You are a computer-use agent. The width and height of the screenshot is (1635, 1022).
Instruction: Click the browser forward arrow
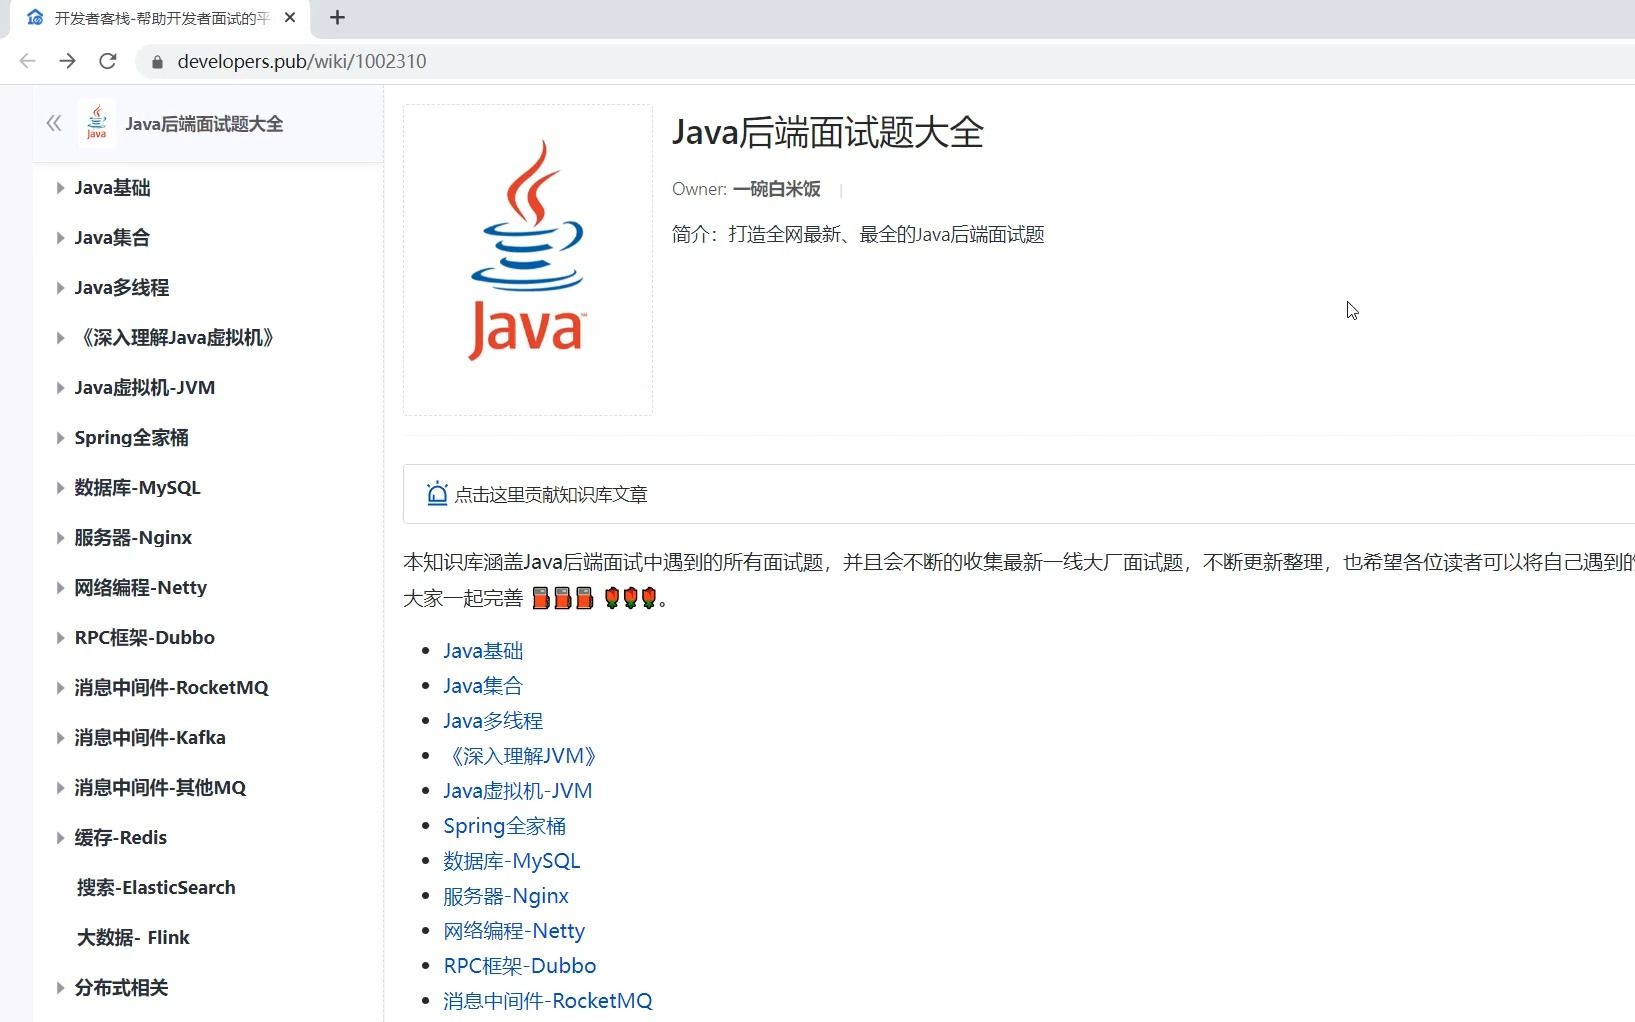(67, 61)
